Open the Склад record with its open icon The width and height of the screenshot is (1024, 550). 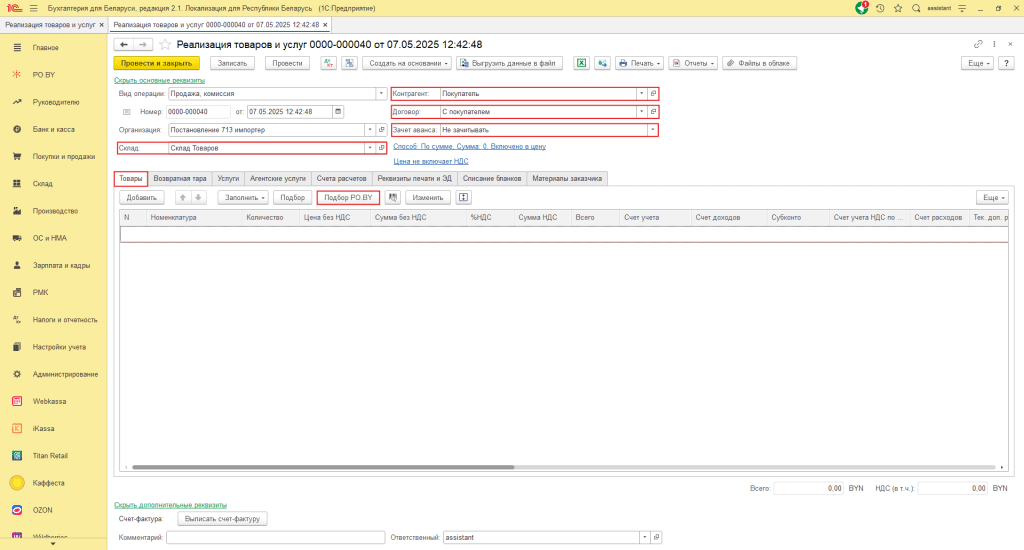click(x=381, y=148)
